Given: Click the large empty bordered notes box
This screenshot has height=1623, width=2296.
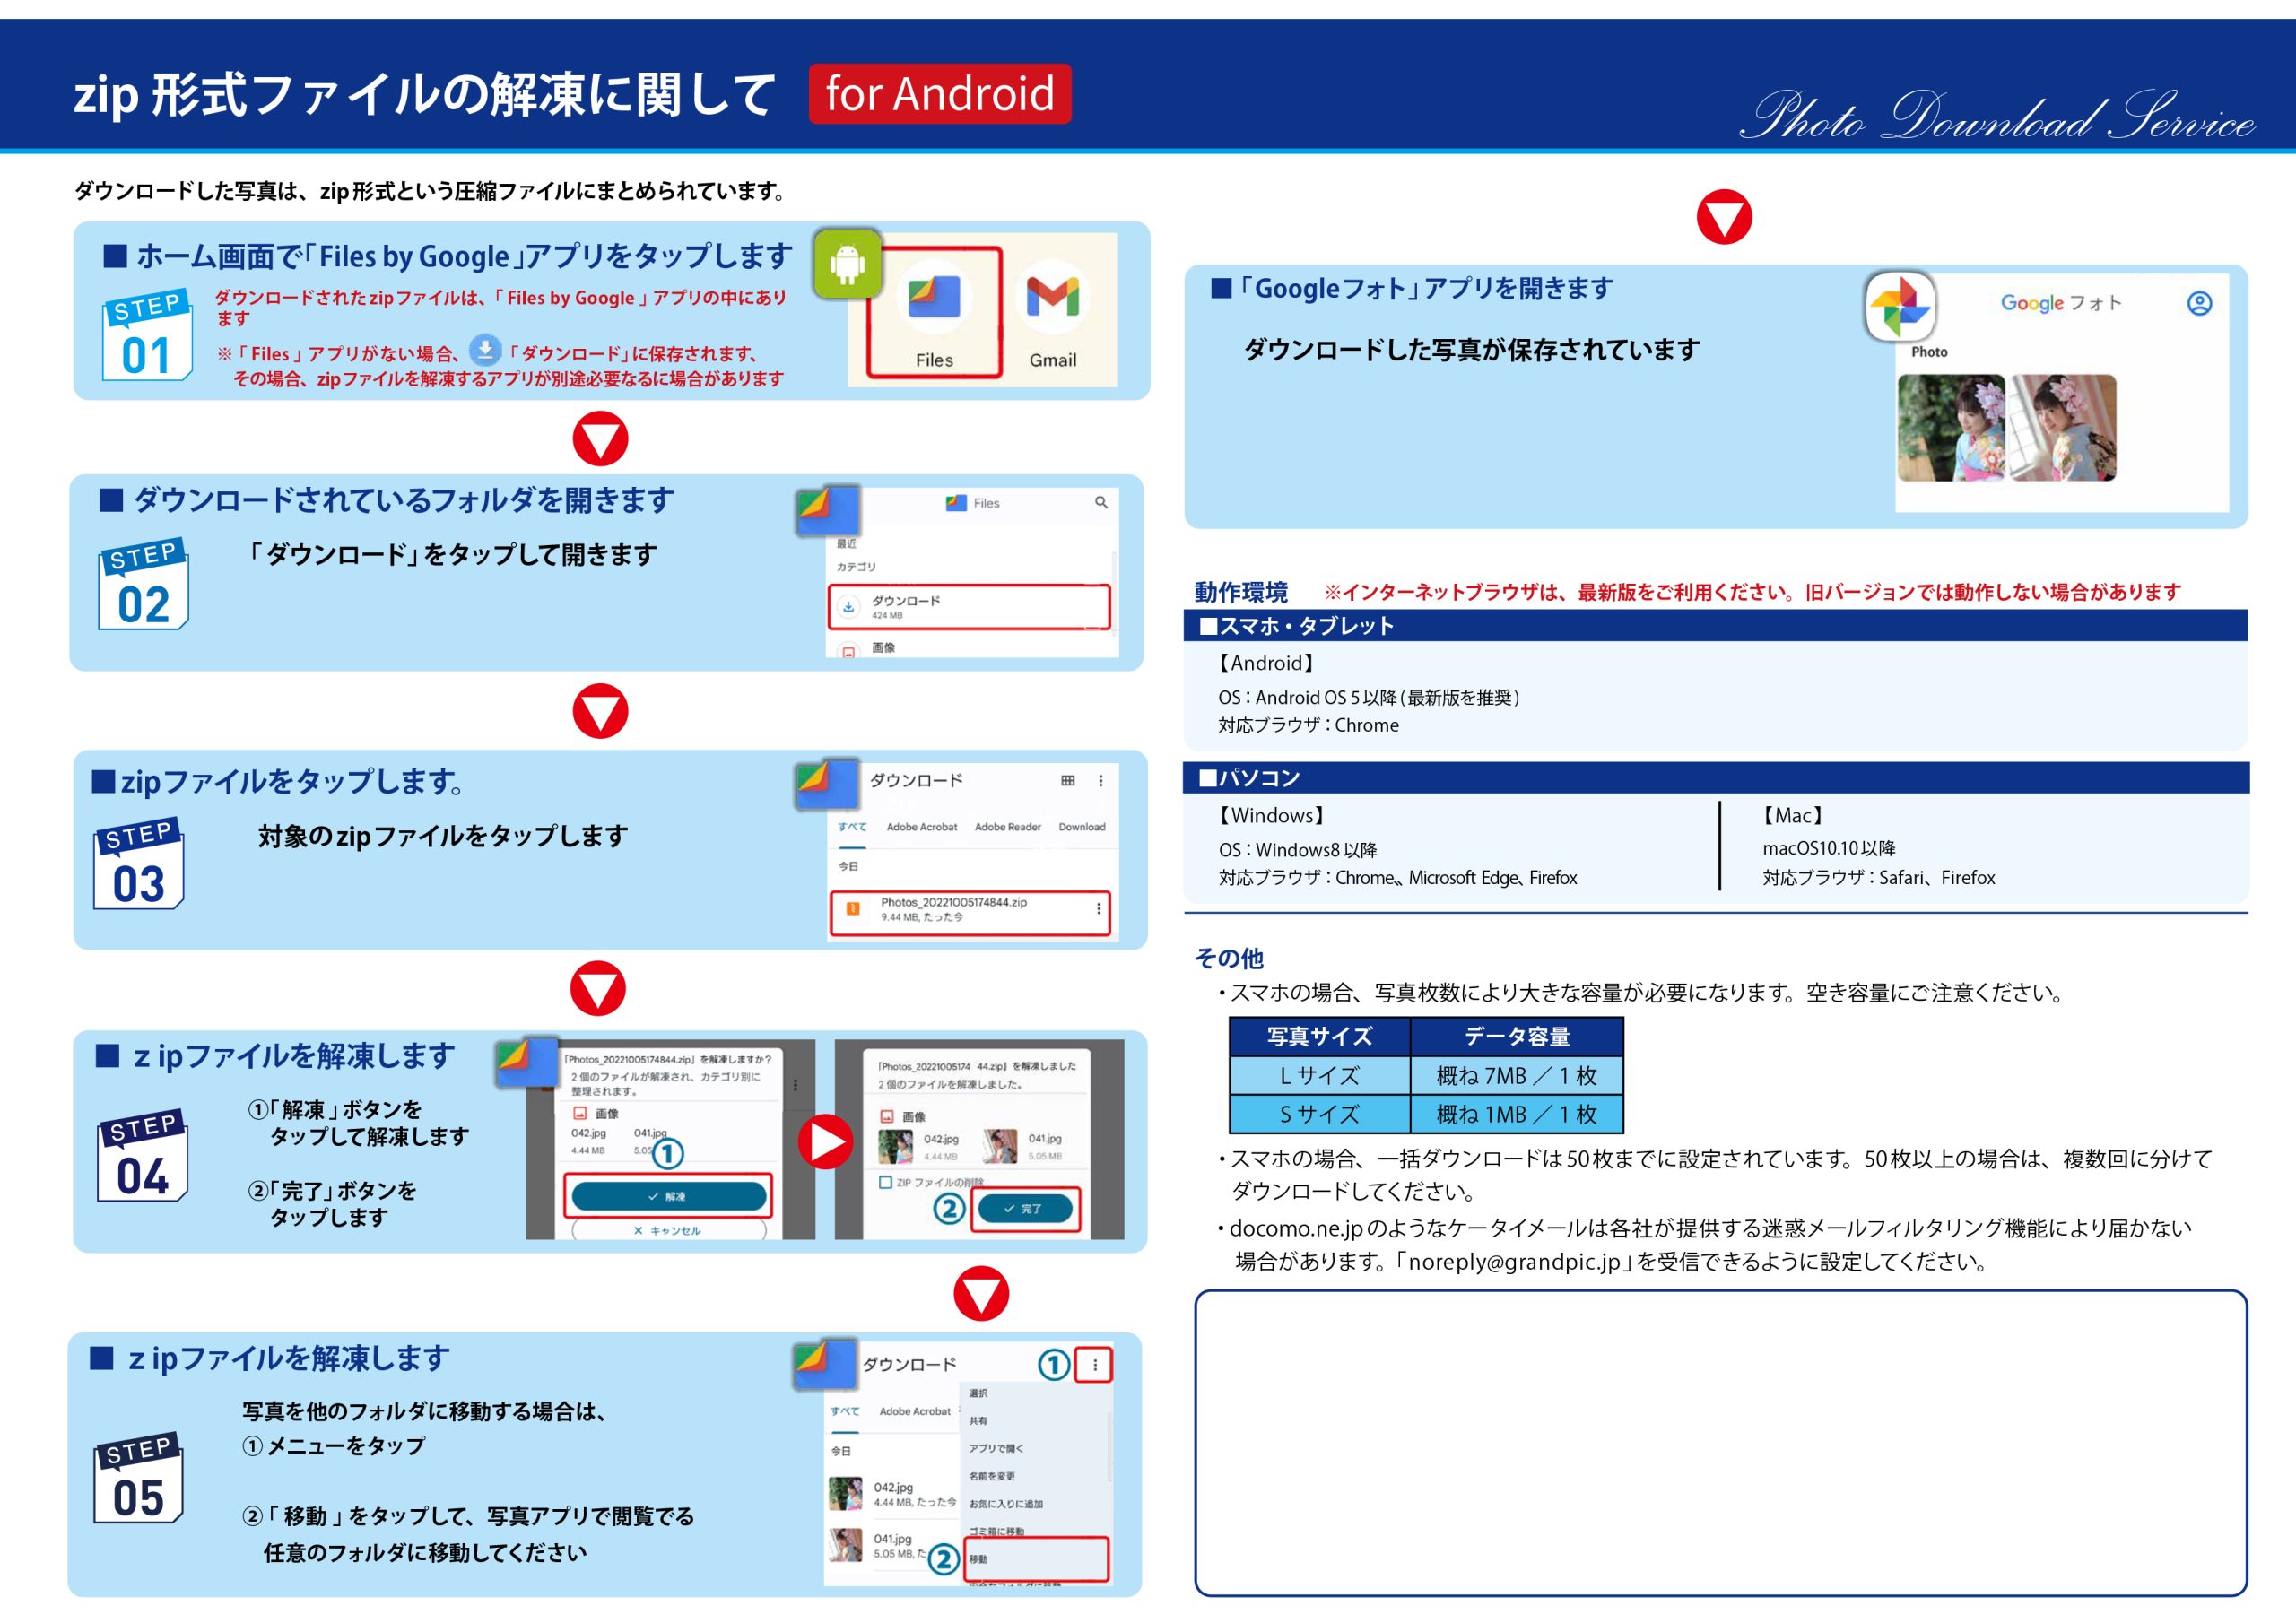Looking at the screenshot, I should coord(1720,1443).
